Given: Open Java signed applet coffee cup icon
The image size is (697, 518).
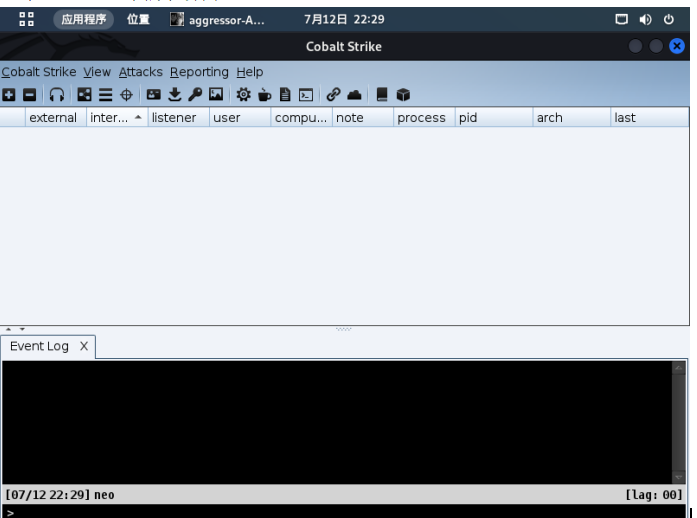Looking at the screenshot, I should (264, 95).
